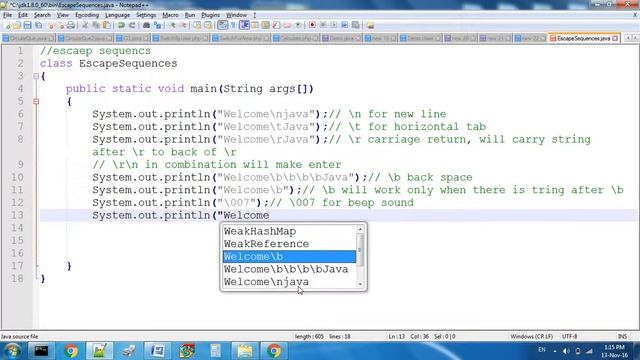Toggle Show All Characters pilcrow icon
The image size is (640, 360).
[x=233, y=25]
